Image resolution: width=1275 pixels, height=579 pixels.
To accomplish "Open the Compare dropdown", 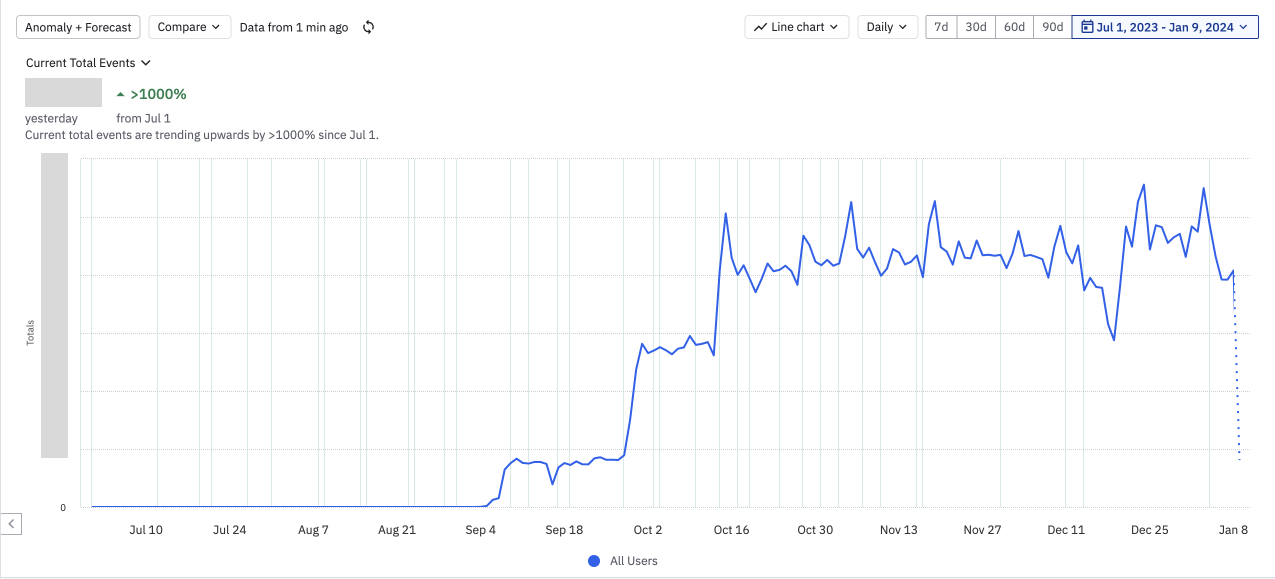I will pyautogui.click(x=189, y=27).
